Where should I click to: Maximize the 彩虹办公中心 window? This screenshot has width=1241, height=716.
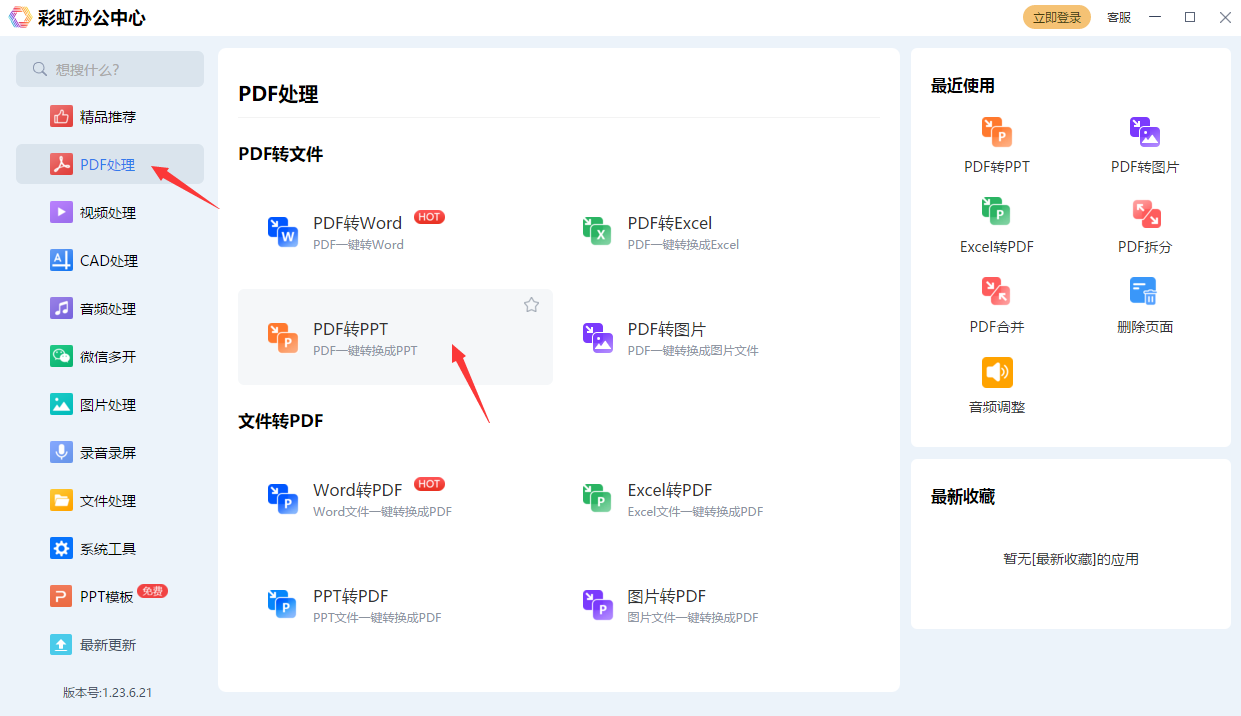(1190, 17)
